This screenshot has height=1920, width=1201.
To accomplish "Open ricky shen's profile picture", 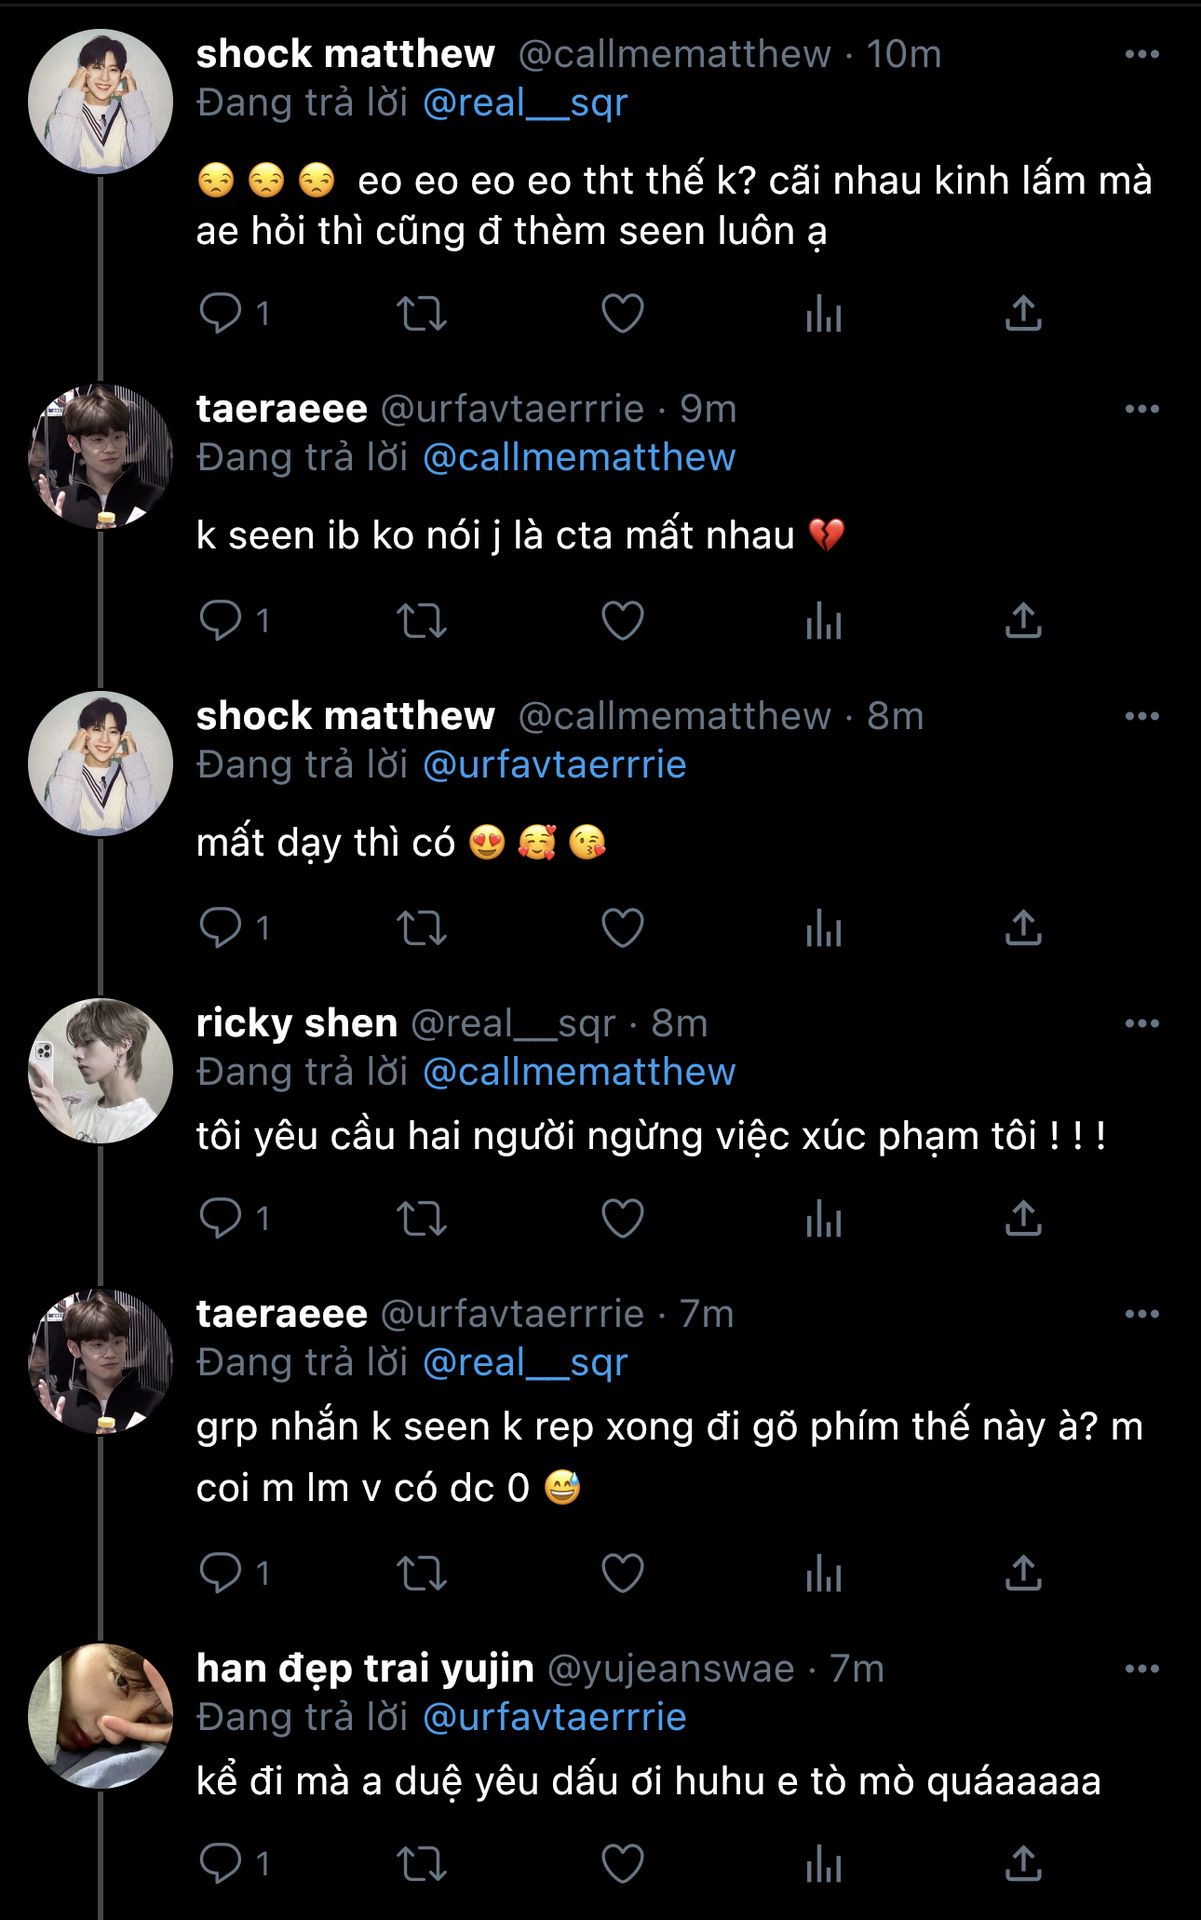I will (100, 1070).
